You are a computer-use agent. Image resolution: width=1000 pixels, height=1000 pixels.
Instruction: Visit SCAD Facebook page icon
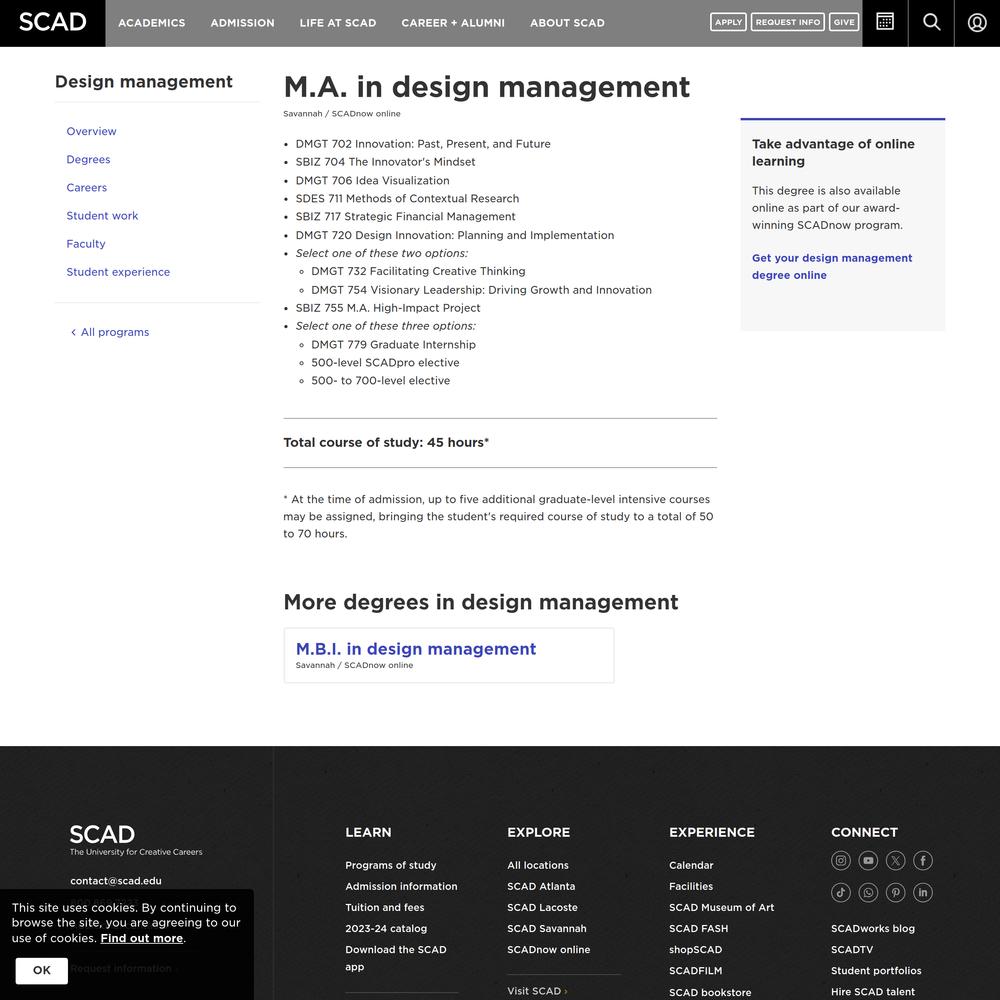[923, 860]
